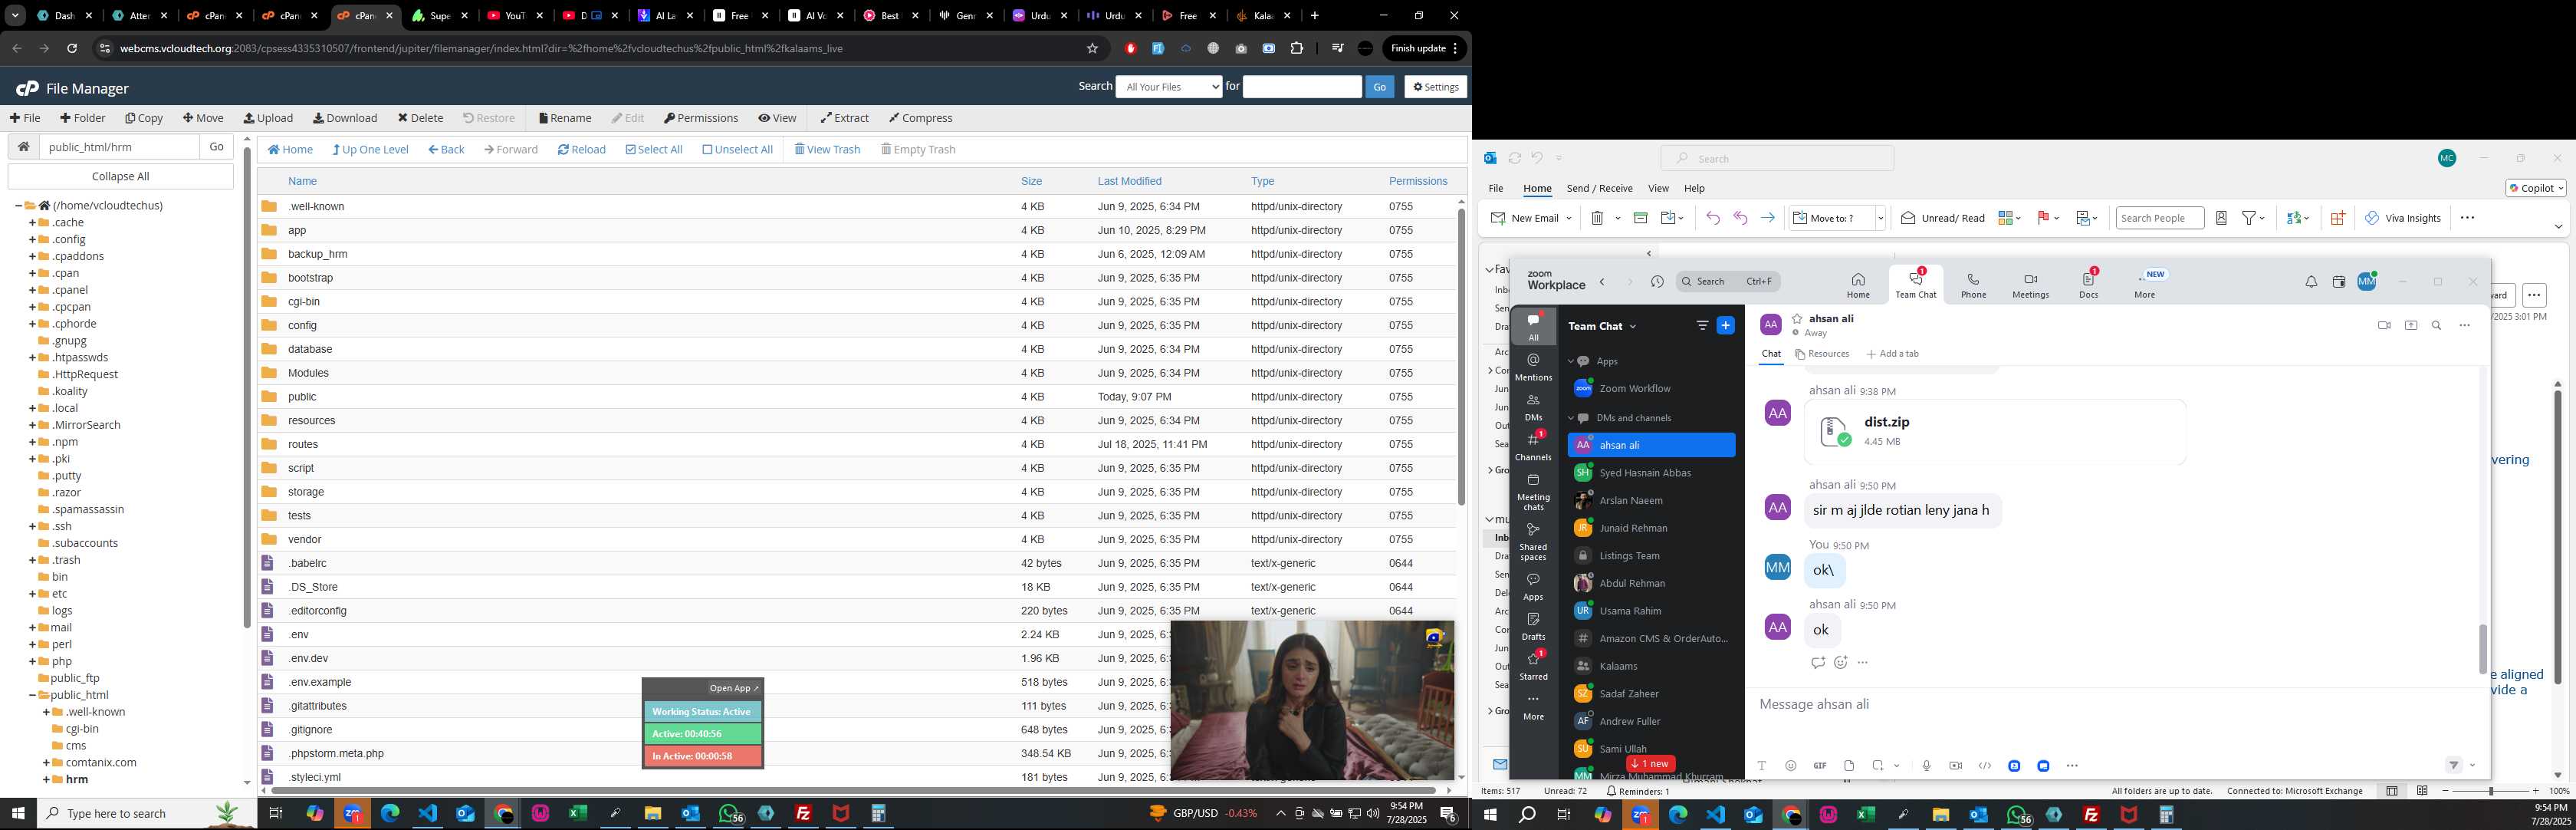
Task: Click the Home directory icon beside path field
Action: pos(24,147)
